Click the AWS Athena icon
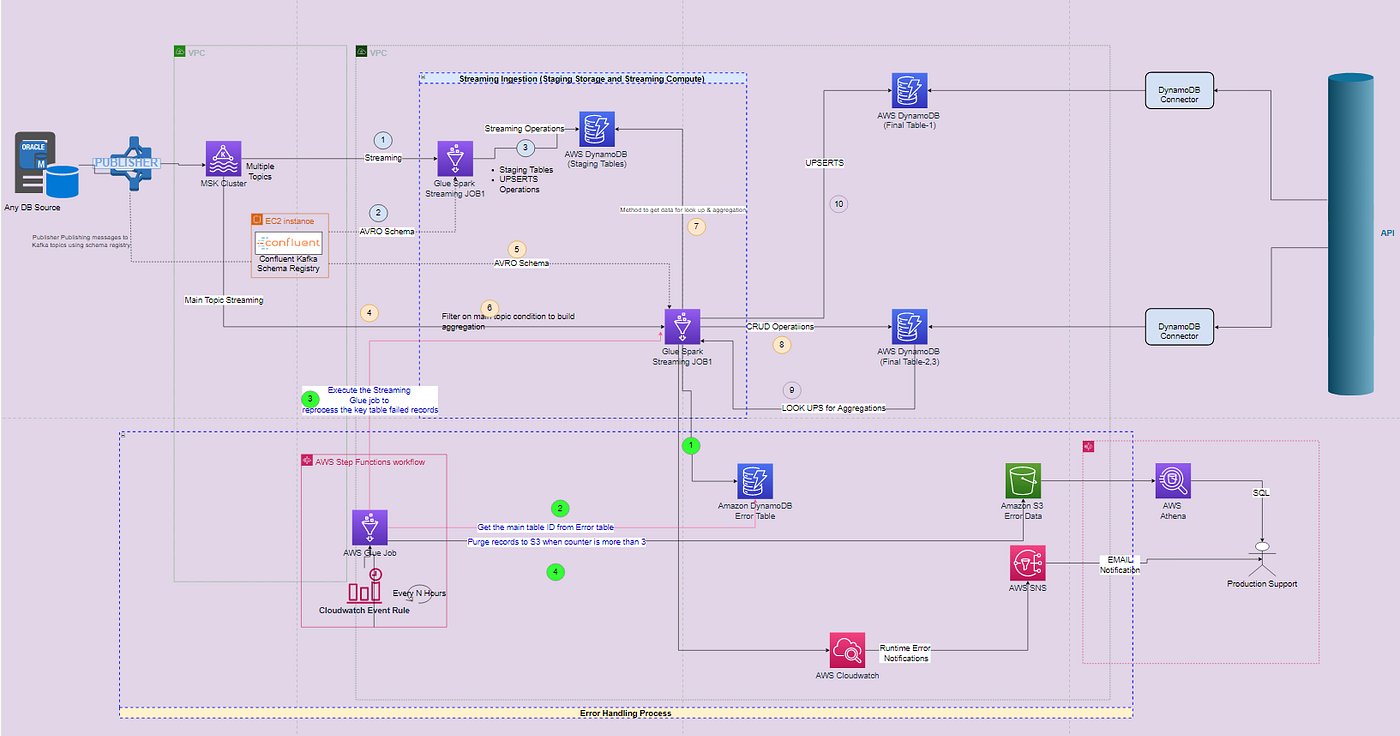The image size is (1400, 736). point(1174,481)
